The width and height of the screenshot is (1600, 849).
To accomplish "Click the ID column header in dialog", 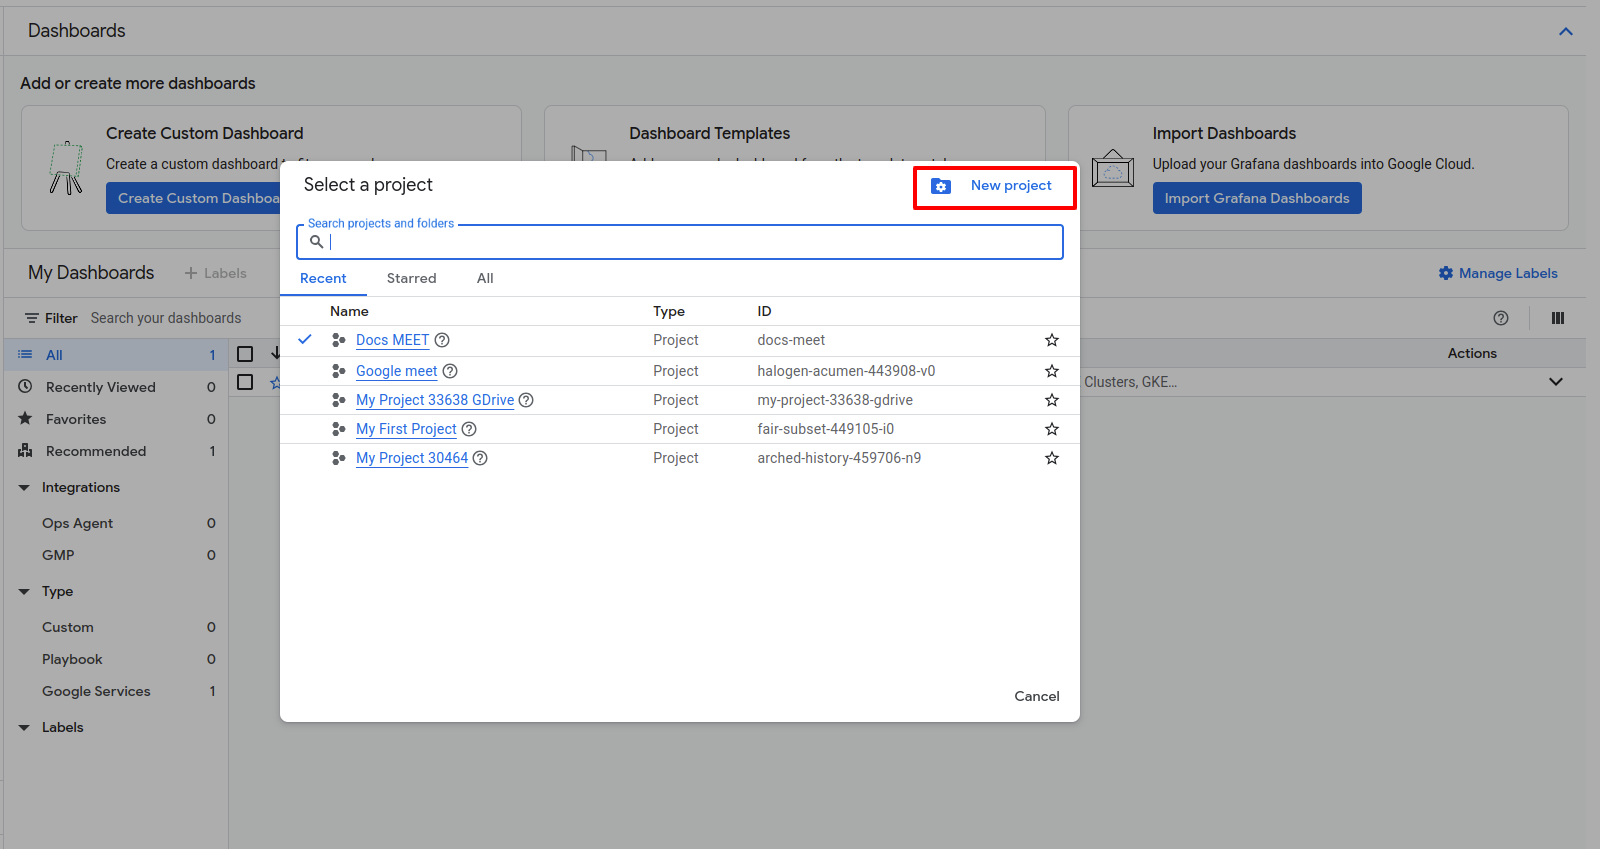I will tap(764, 311).
